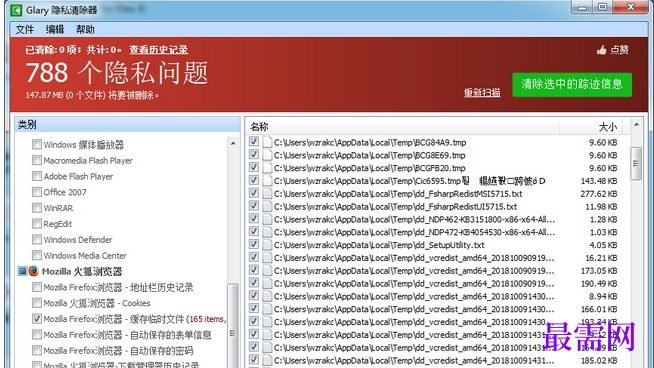The height and width of the screenshot is (368, 654).
Task: Open the 帮助 menu
Action: coord(85,30)
